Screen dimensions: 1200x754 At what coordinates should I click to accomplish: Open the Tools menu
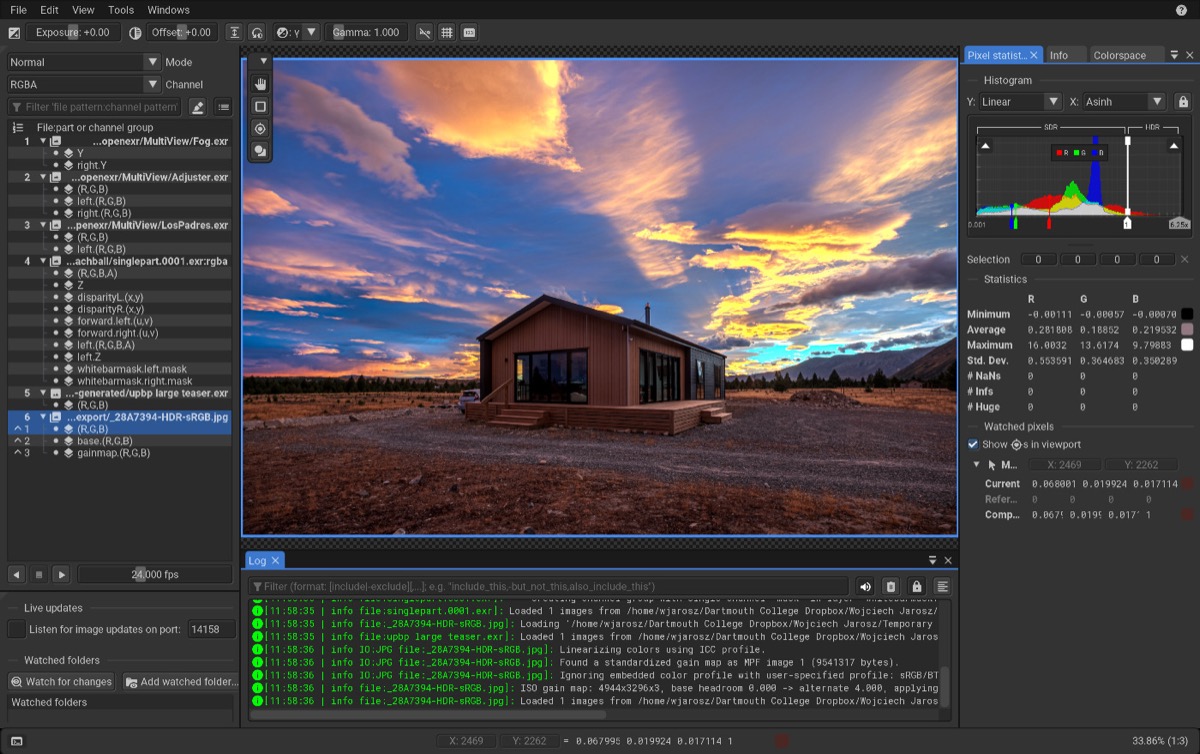[121, 10]
